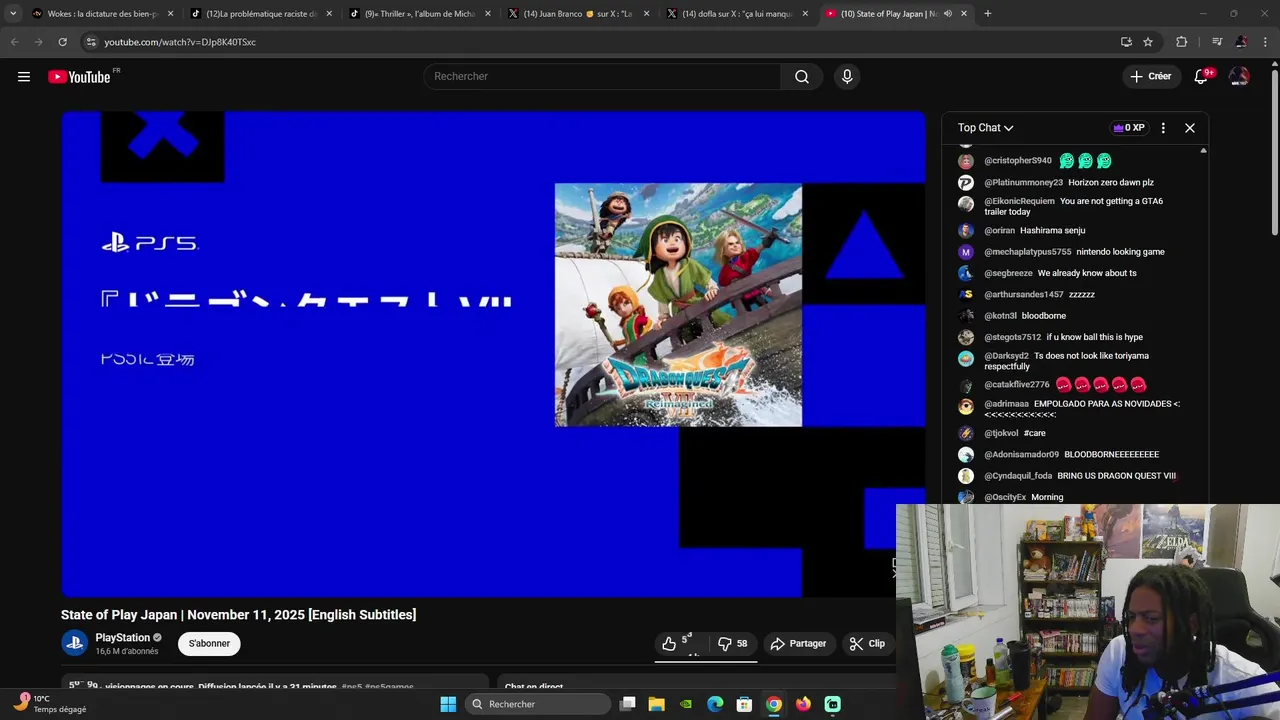Click the search magnifier button
Image resolution: width=1280 pixels, height=720 pixels.
click(802, 77)
